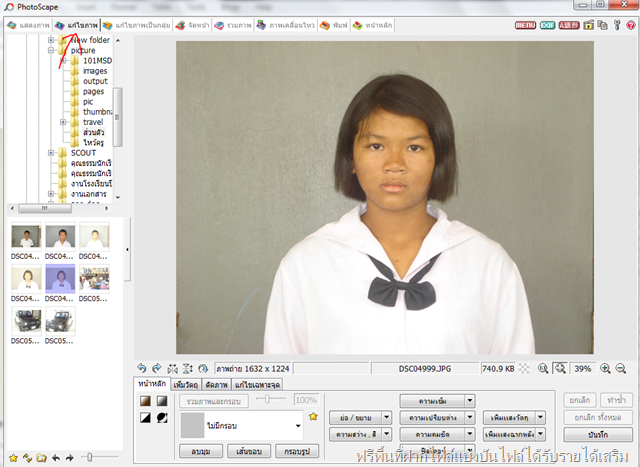Expand the 101MSD folder node

(63, 60)
